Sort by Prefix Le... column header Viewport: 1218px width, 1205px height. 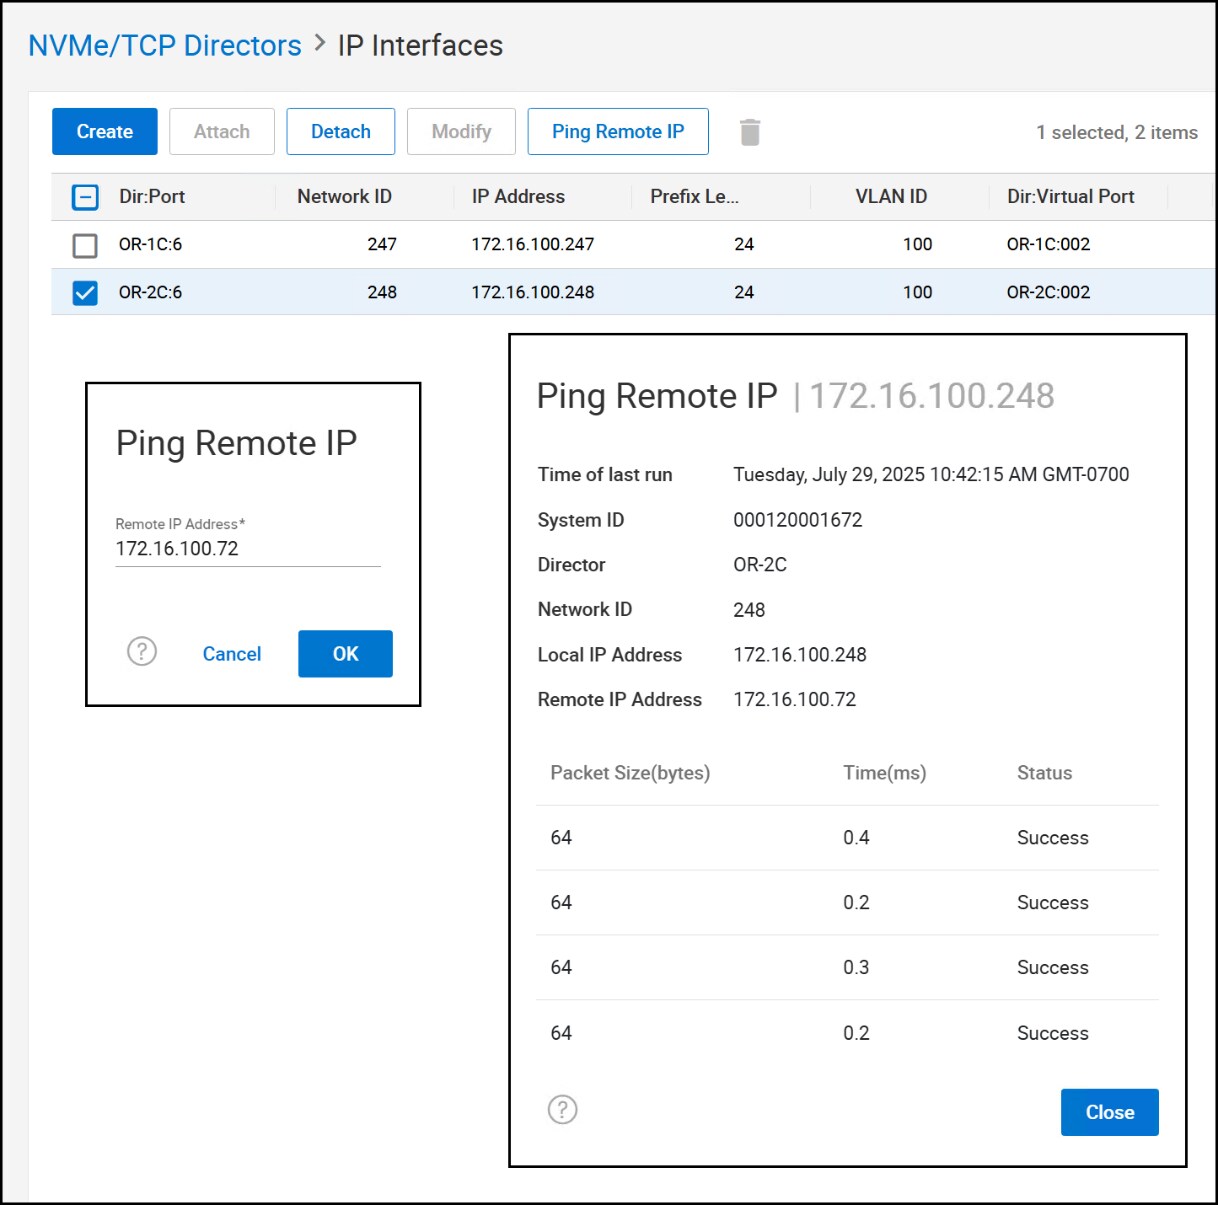click(695, 197)
